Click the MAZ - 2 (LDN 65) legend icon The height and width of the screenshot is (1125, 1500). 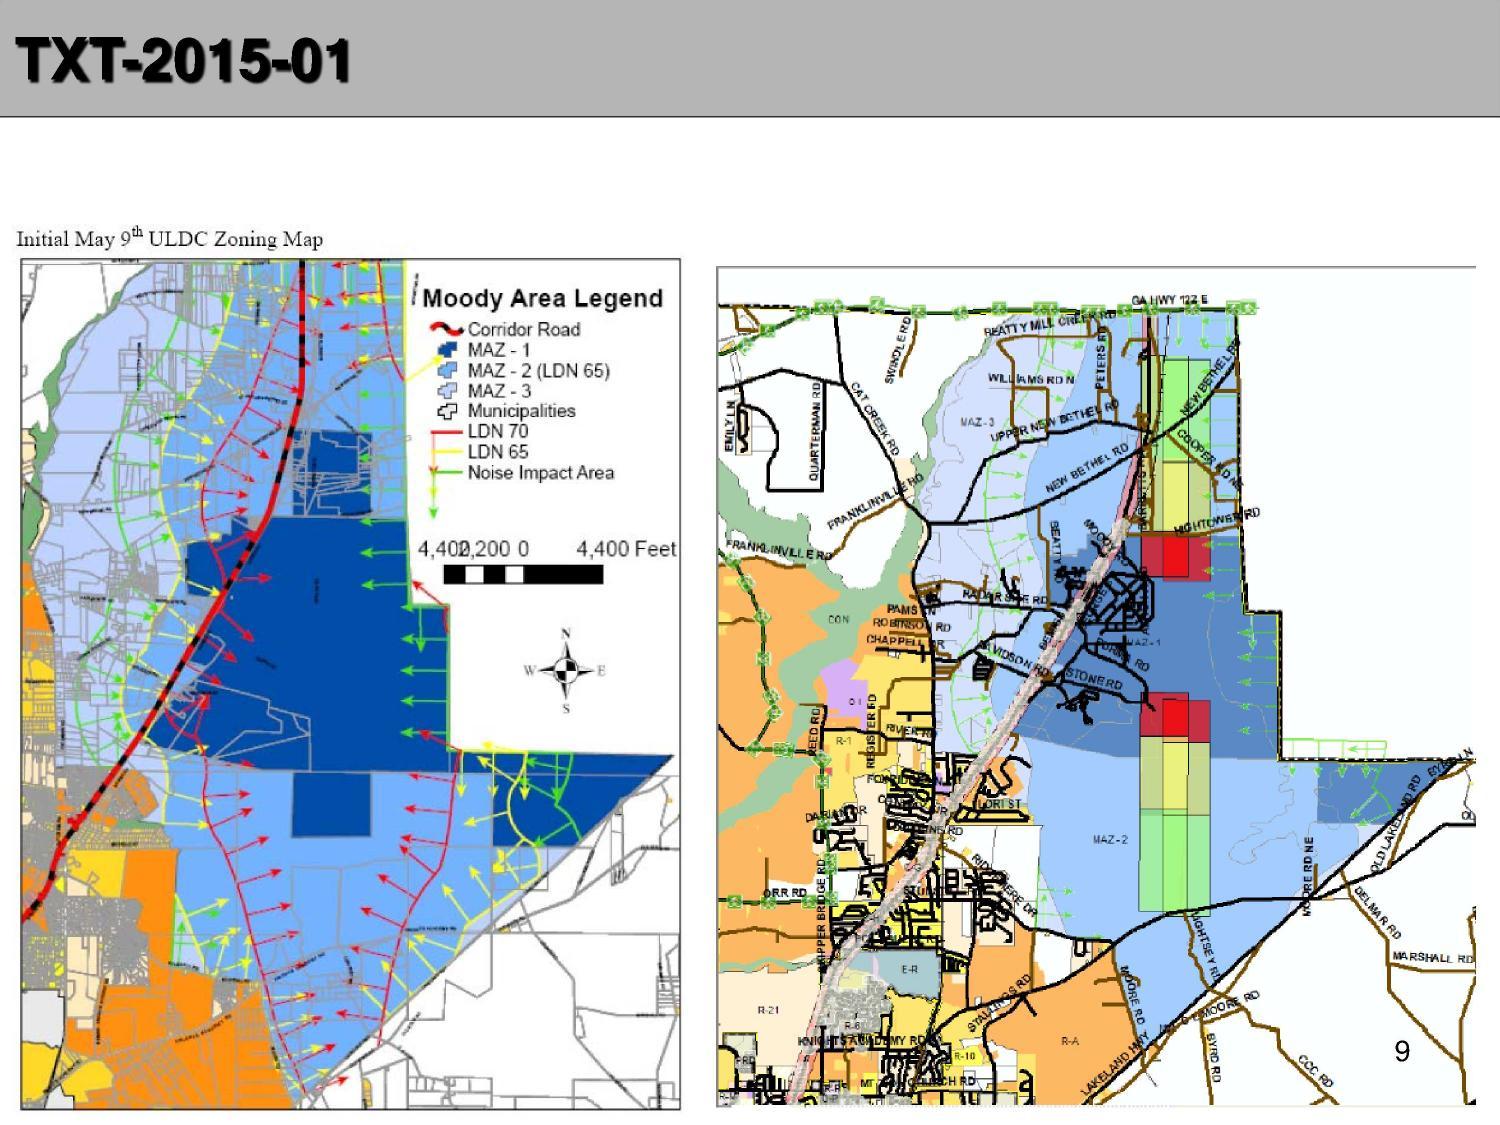pos(447,371)
